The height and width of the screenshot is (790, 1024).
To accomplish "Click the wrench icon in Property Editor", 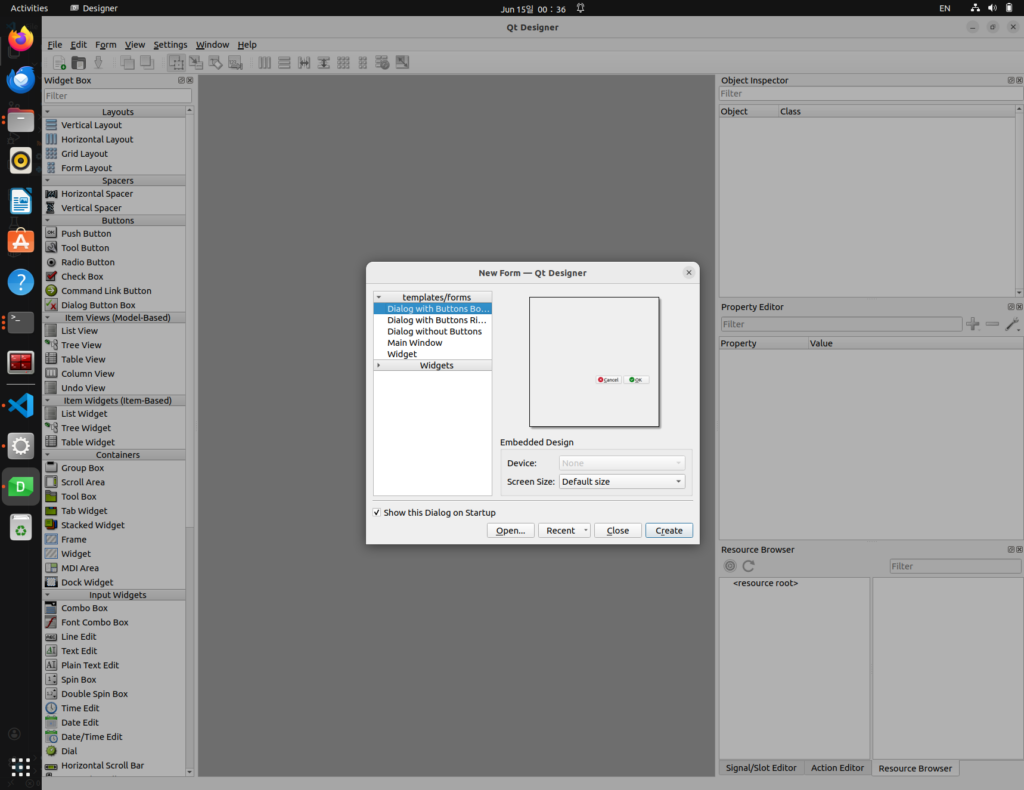I will coord(1012,324).
